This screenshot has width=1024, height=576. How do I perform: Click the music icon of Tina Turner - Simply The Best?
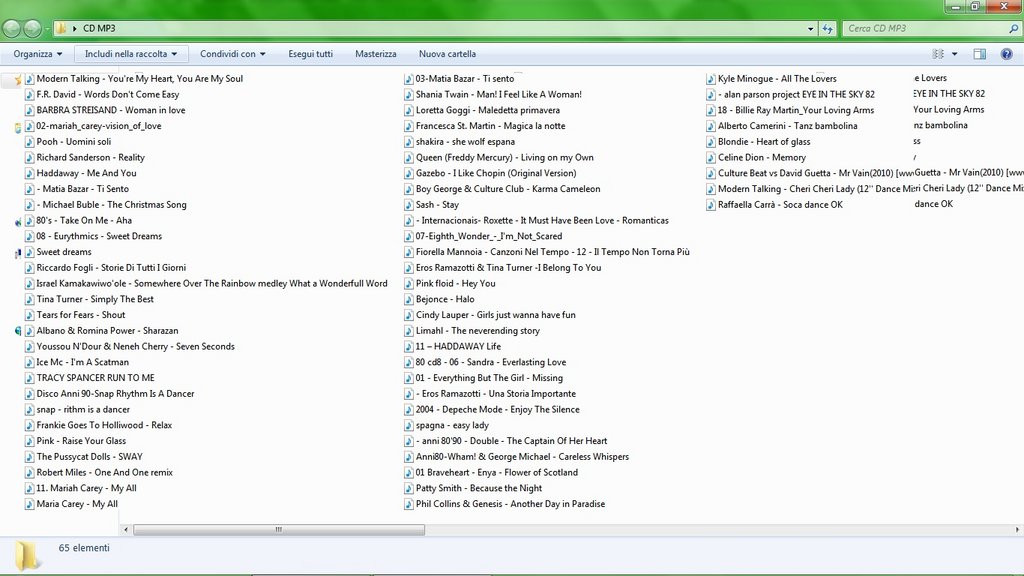(29, 299)
